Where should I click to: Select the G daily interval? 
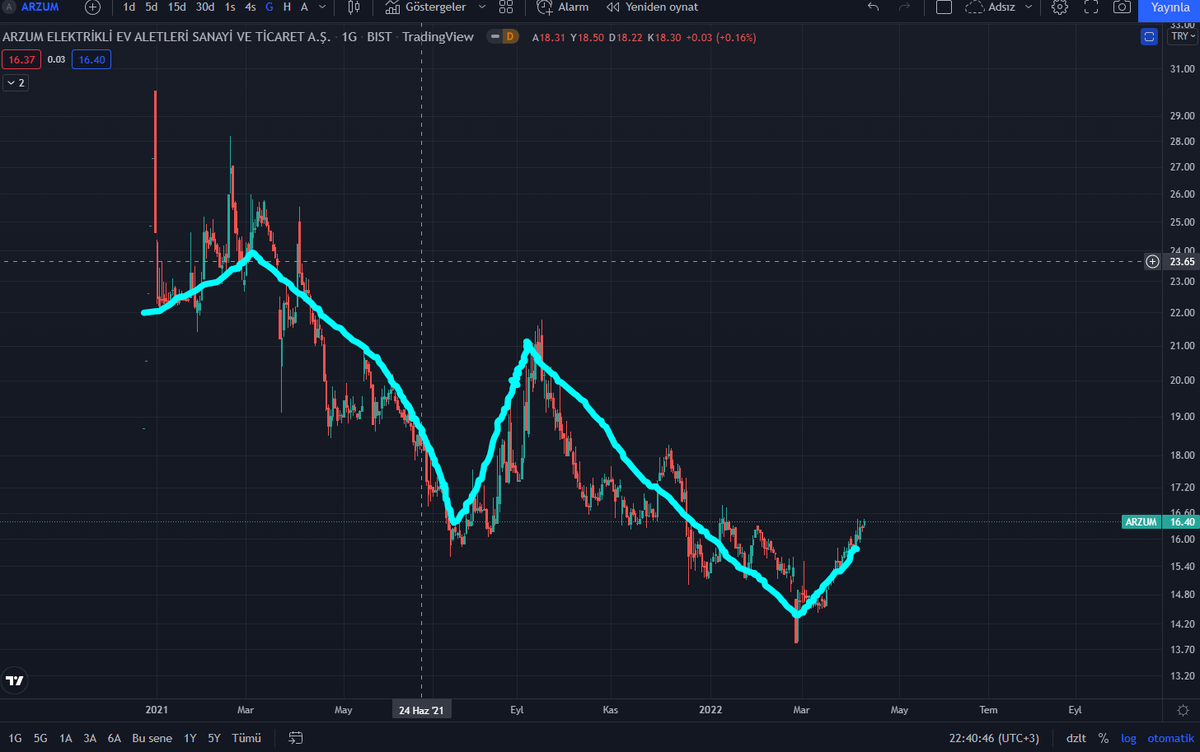(269, 7)
